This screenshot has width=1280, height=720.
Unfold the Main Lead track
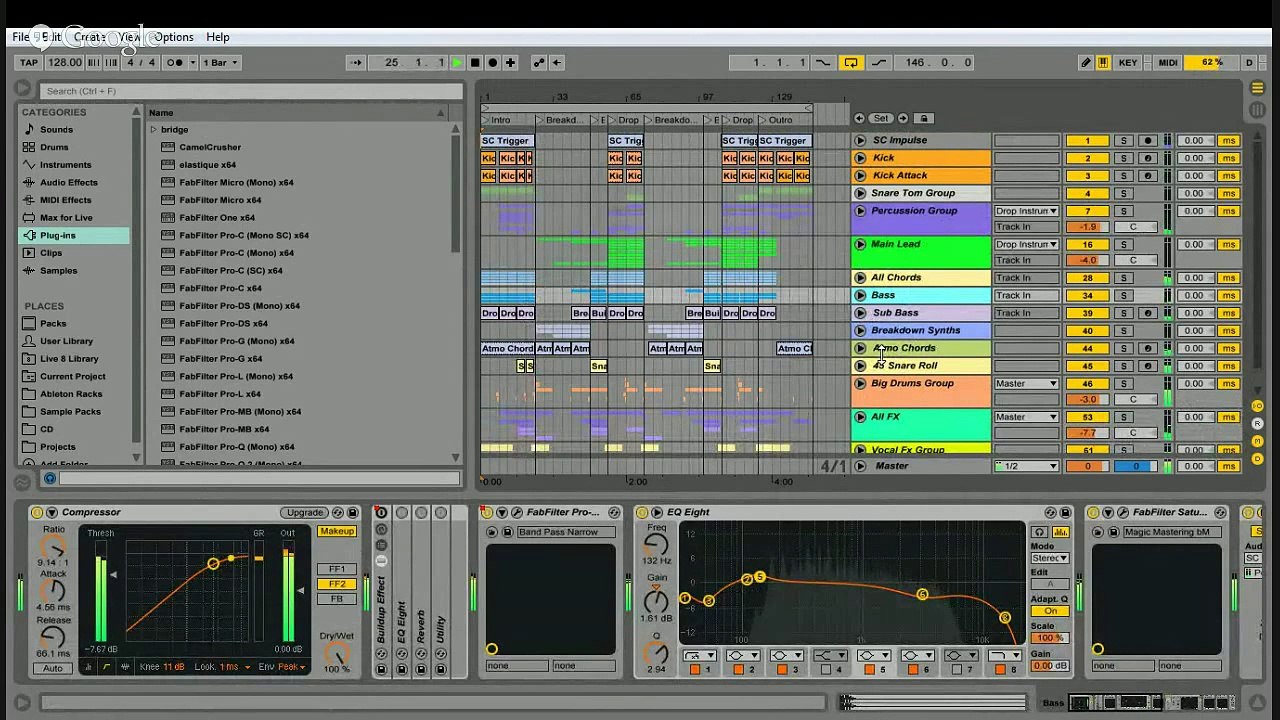(860, 244)
